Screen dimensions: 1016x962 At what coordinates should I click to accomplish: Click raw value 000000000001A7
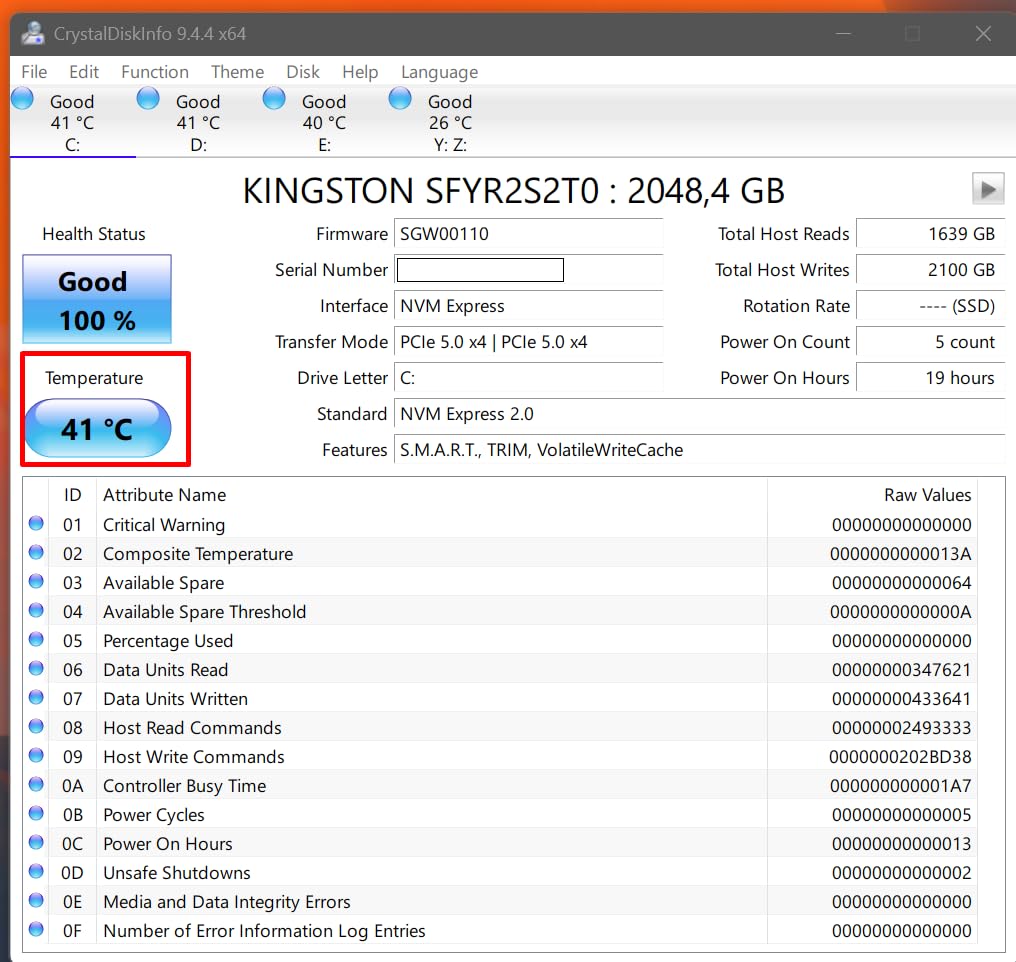[901, 786]
